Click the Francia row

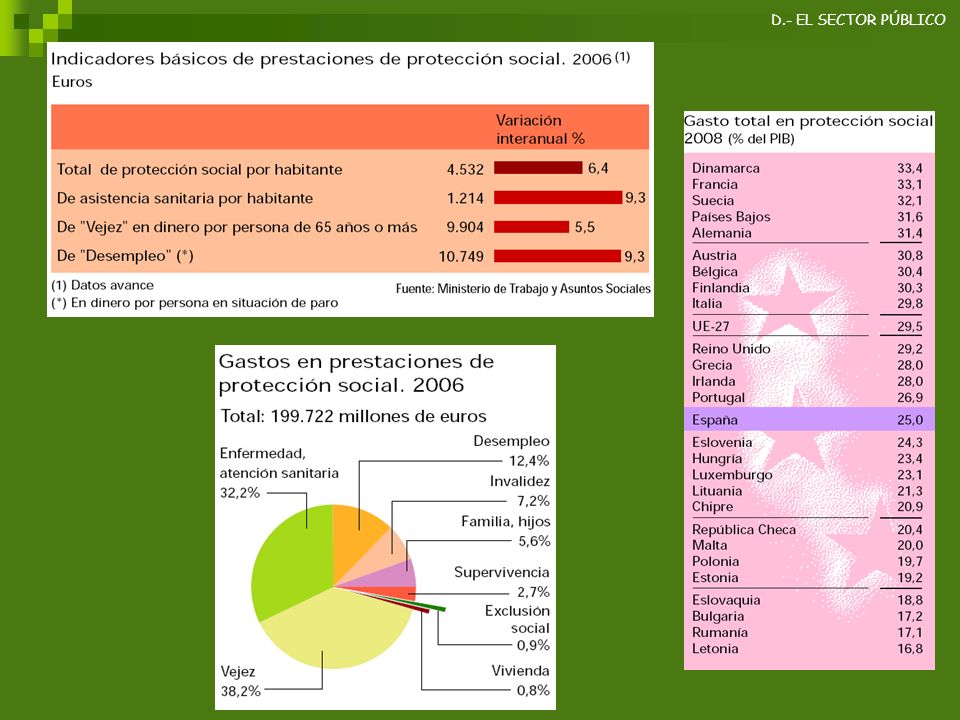click(x=807, y=184)
